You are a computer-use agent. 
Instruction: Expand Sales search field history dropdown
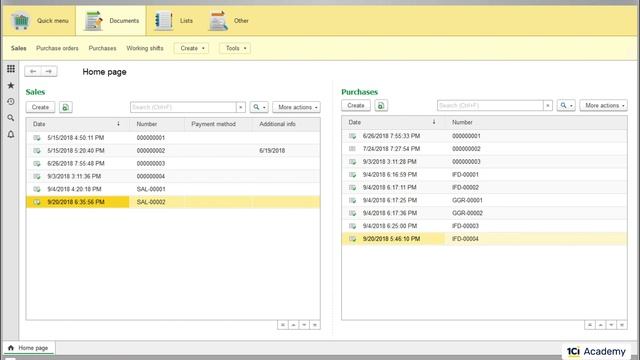[241, 107]
